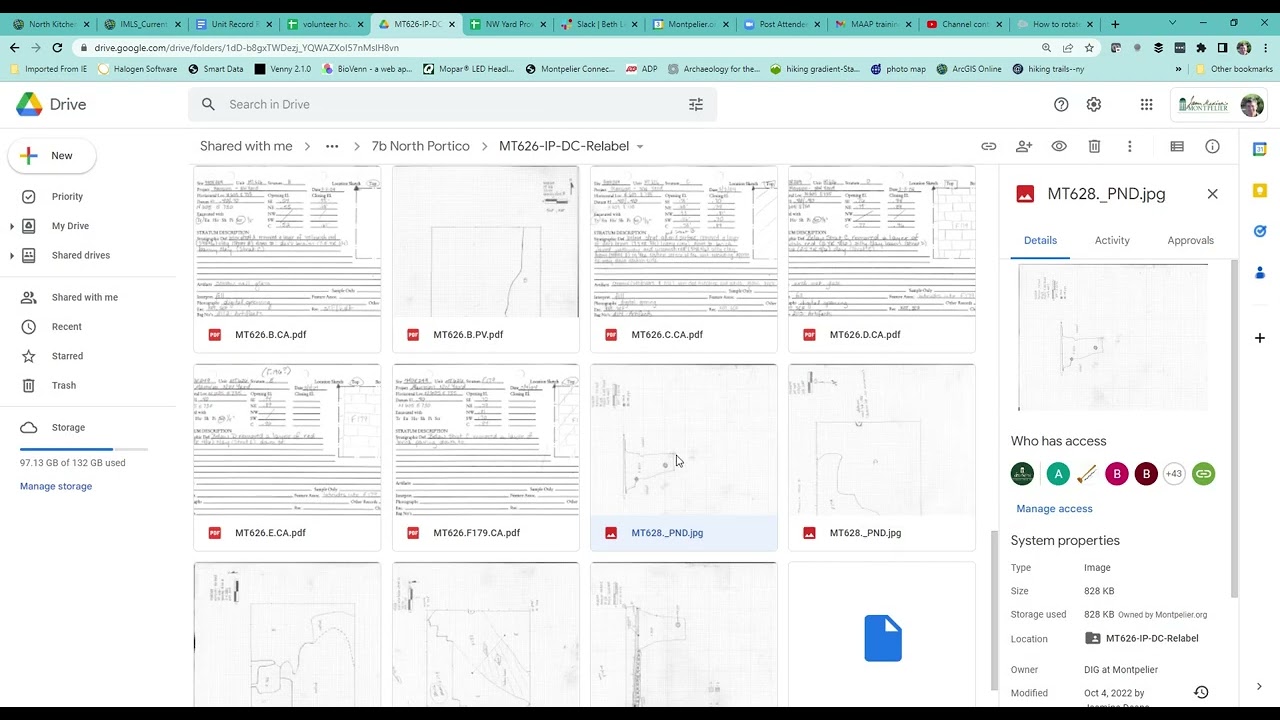This screenshot has height=720, width=1280.
Task: Switch to the Approvals tab
Action: (x=1190, y=240)
